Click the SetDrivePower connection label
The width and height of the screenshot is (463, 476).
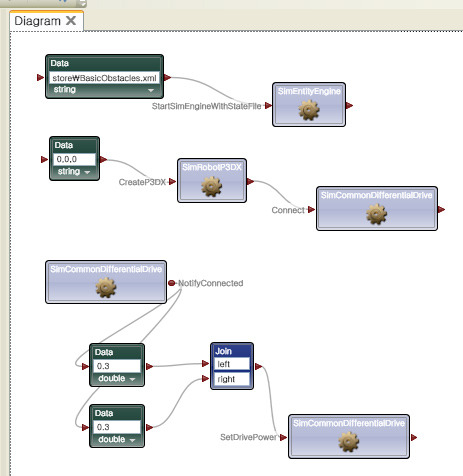(x=248, y=437)
